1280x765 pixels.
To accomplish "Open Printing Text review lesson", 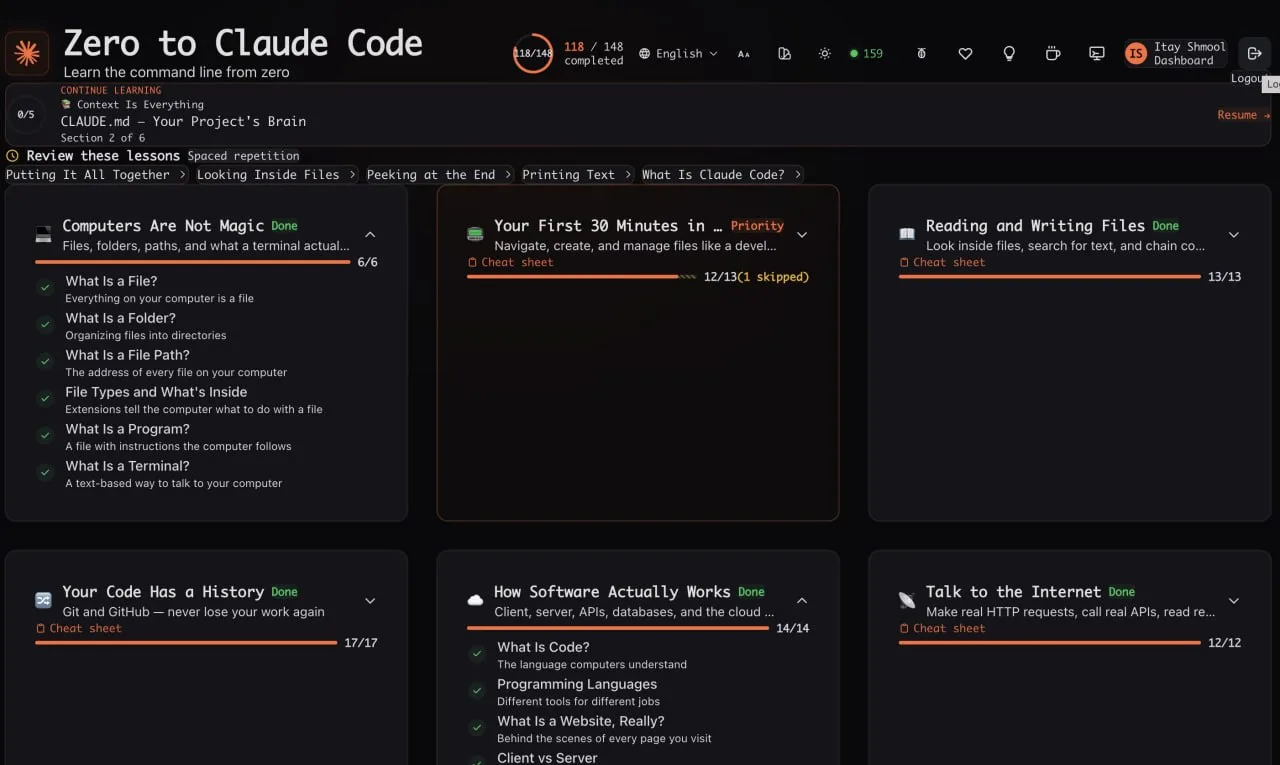I will (577, 175).
